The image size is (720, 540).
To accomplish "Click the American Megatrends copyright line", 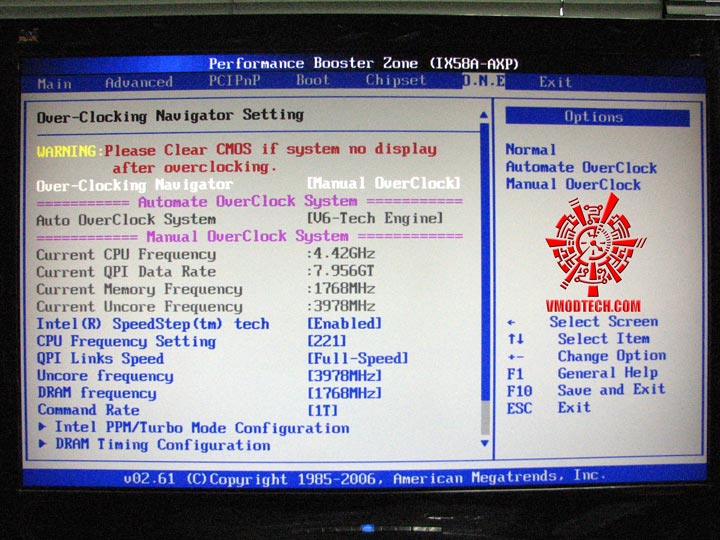I will tap(365, 478).
